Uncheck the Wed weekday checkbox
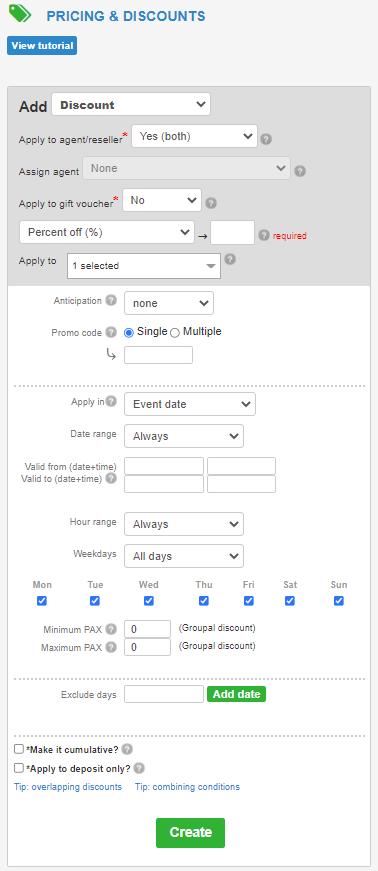This screenshot has height=871, width=378. (148, 600)
